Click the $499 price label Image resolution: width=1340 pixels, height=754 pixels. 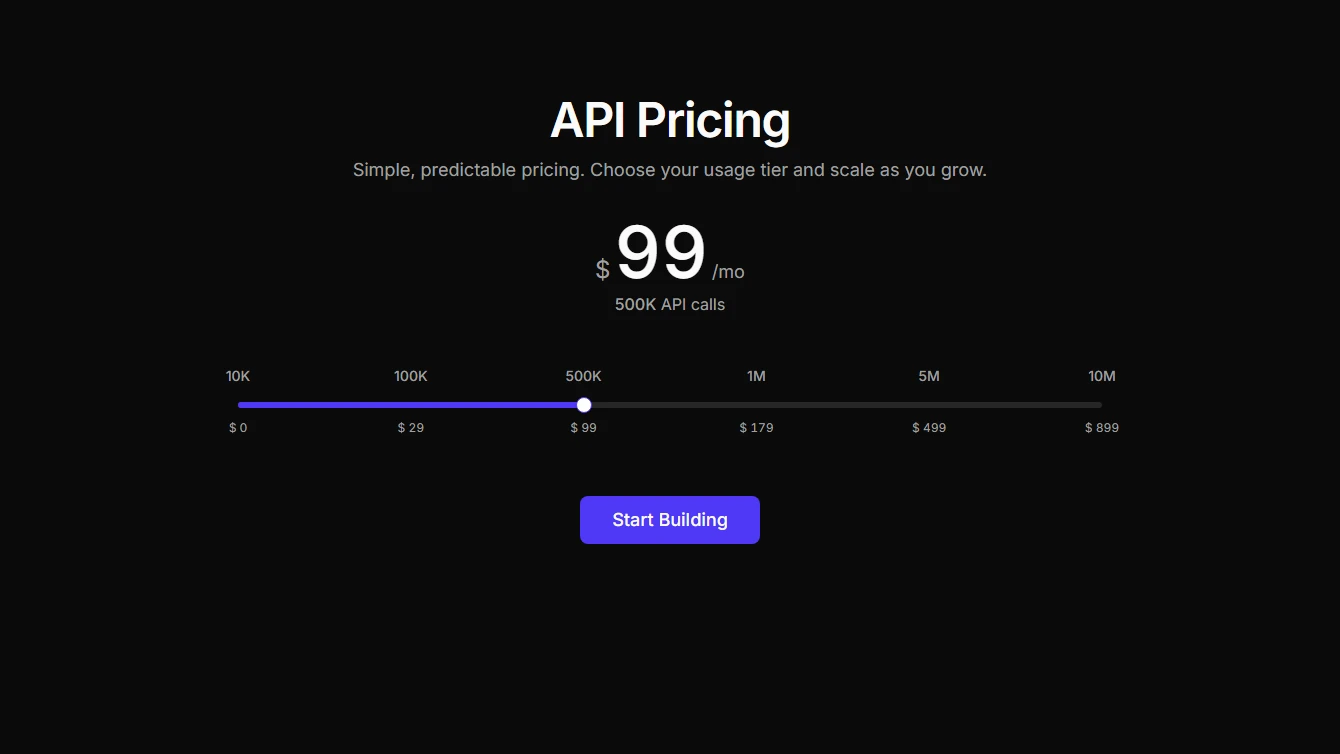[x=929, y=427]
